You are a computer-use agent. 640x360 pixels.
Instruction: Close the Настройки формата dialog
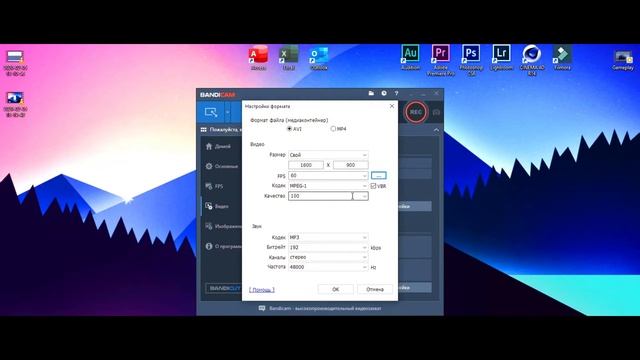coord(392,106)
